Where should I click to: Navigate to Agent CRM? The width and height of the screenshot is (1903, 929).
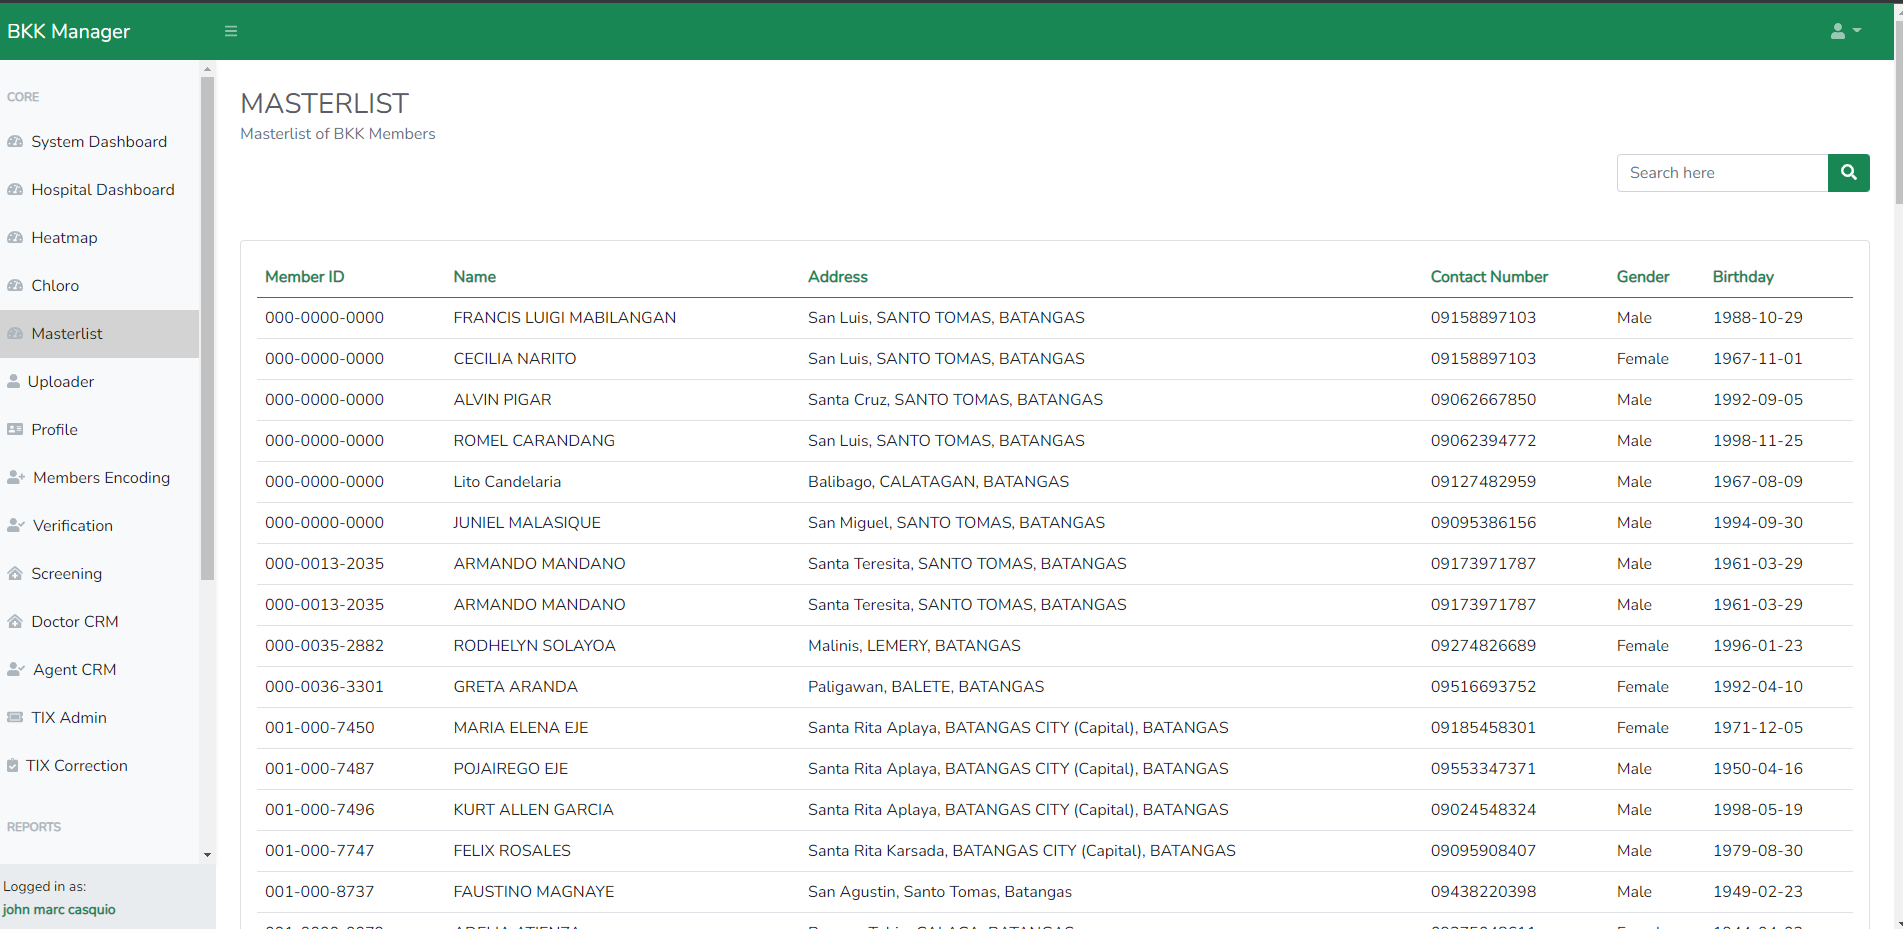[x=74, y=670]
